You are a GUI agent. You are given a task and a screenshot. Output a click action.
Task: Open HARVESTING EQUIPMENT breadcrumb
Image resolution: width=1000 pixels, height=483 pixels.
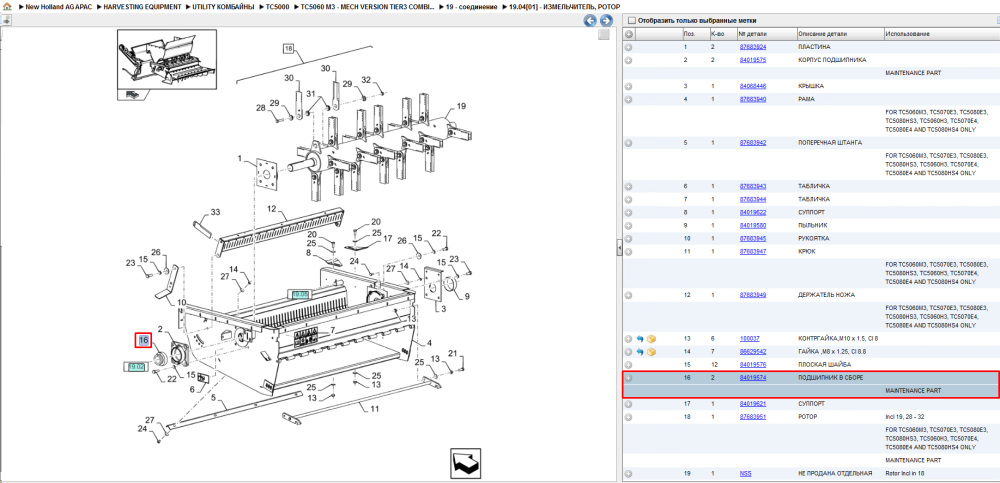point(143,6)
